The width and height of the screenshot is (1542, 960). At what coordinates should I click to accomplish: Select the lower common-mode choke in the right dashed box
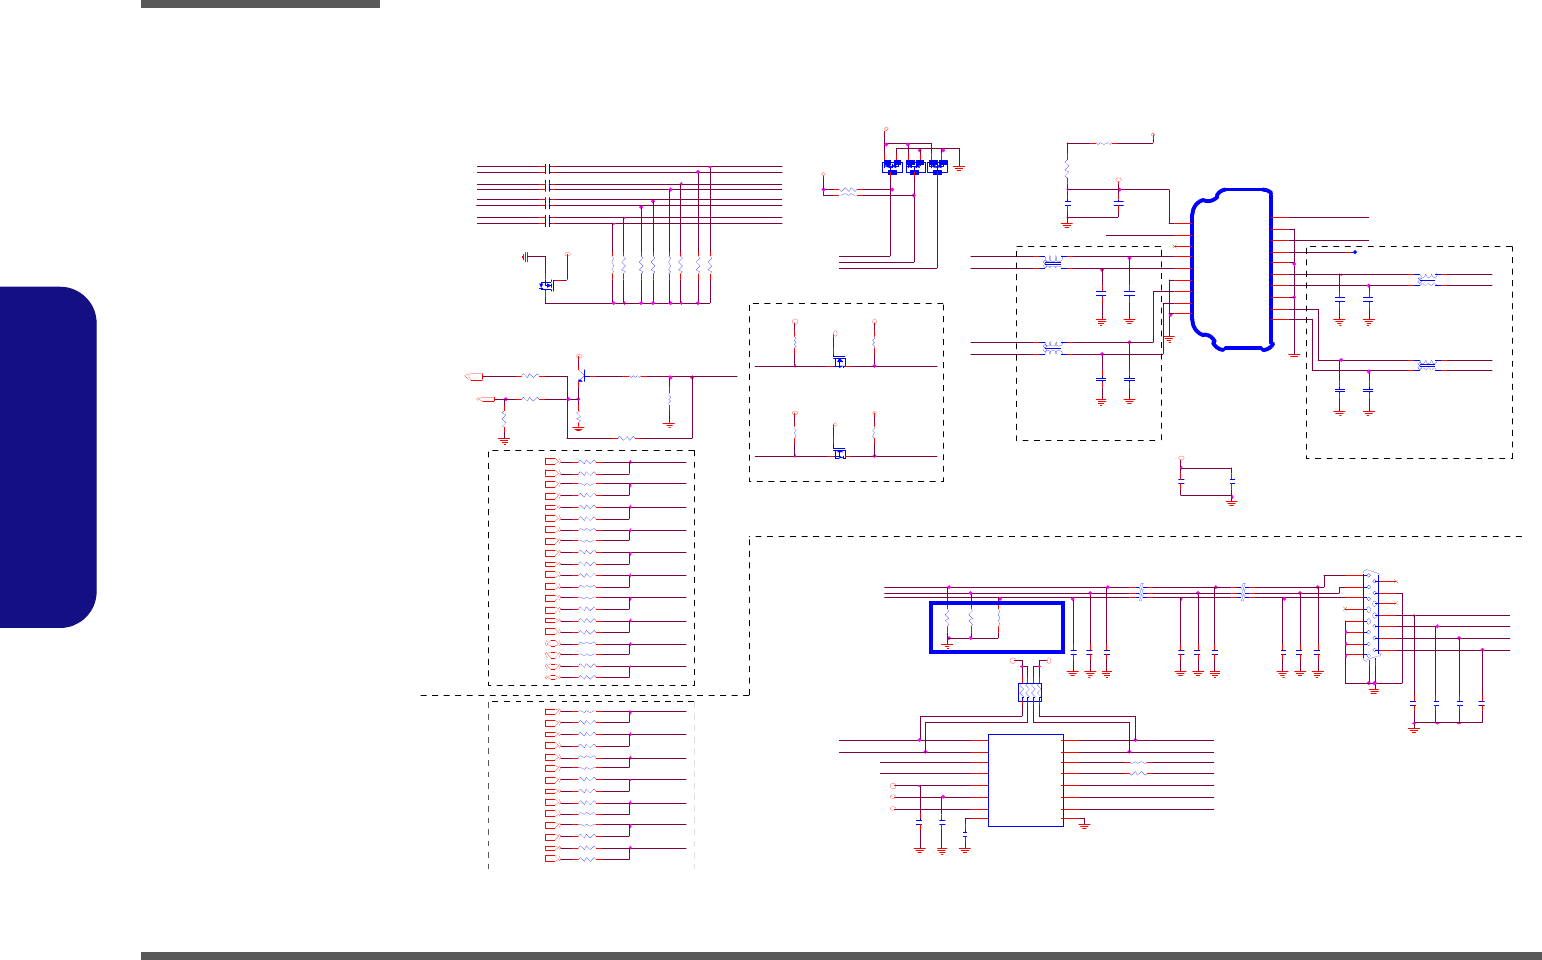pos(1427,366)
